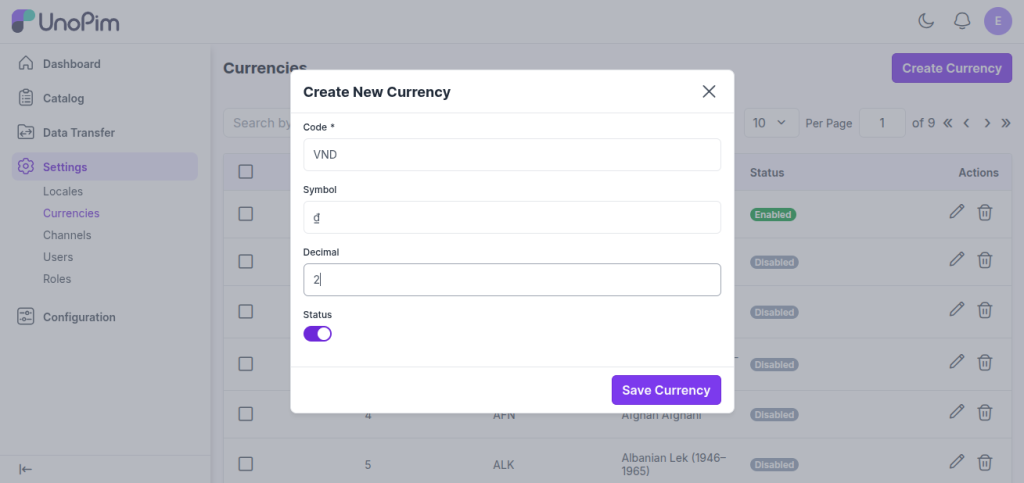1024x483 pixels.
Task: Click edit pencil for the Enabled currency row
Action: [x=957, y=212]
